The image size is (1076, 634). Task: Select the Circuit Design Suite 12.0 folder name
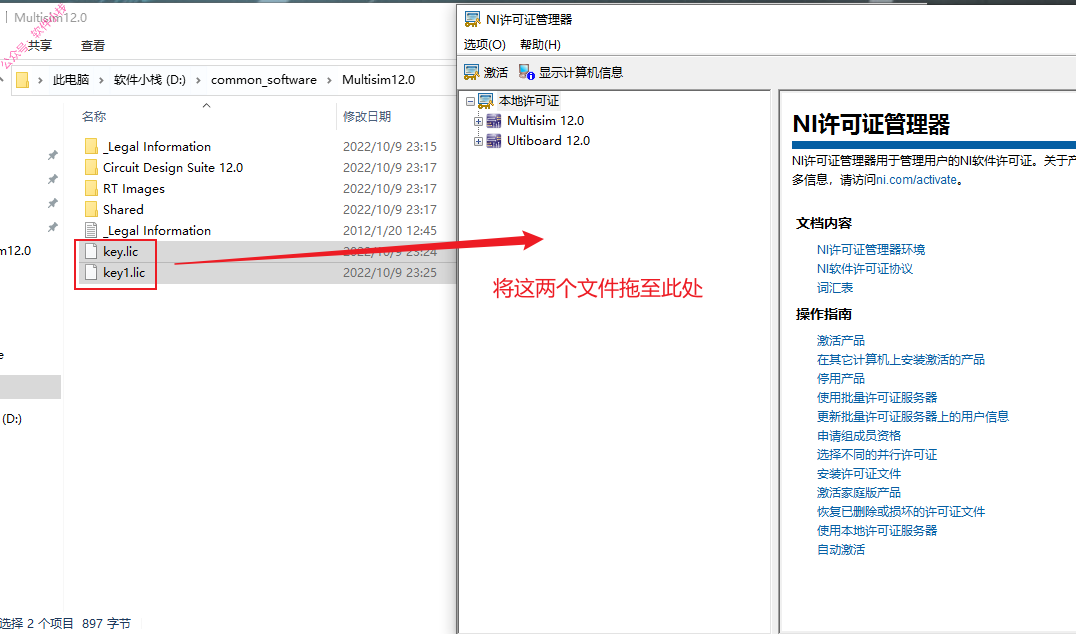[x=173, y=167]
